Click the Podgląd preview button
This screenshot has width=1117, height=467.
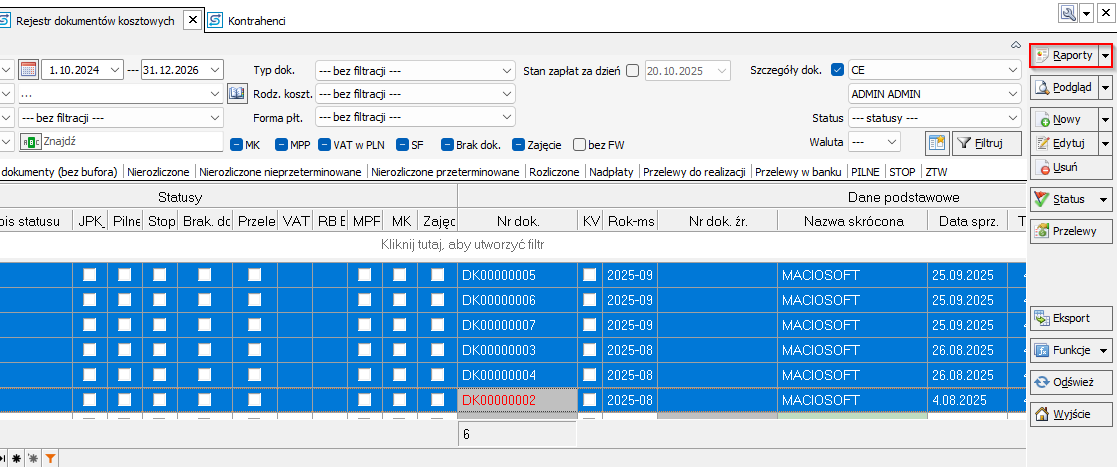click(1064, 87)
